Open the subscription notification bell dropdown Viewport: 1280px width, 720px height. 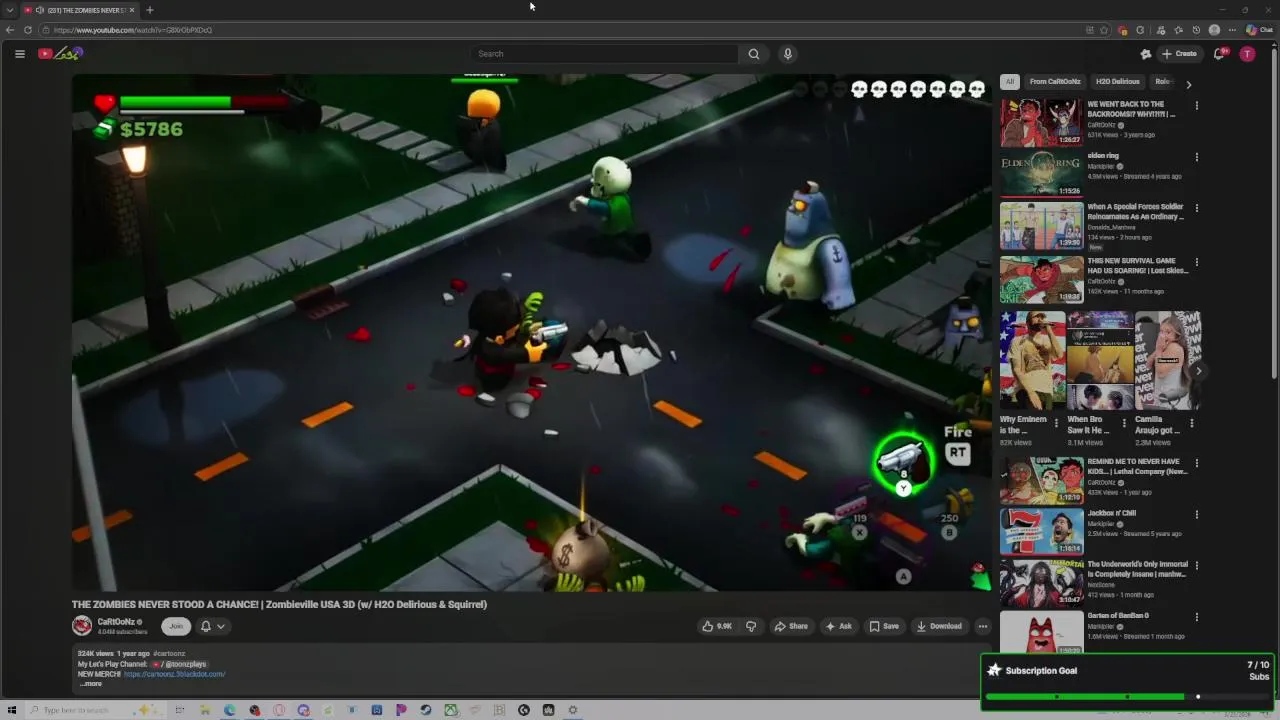click(212, 626)
